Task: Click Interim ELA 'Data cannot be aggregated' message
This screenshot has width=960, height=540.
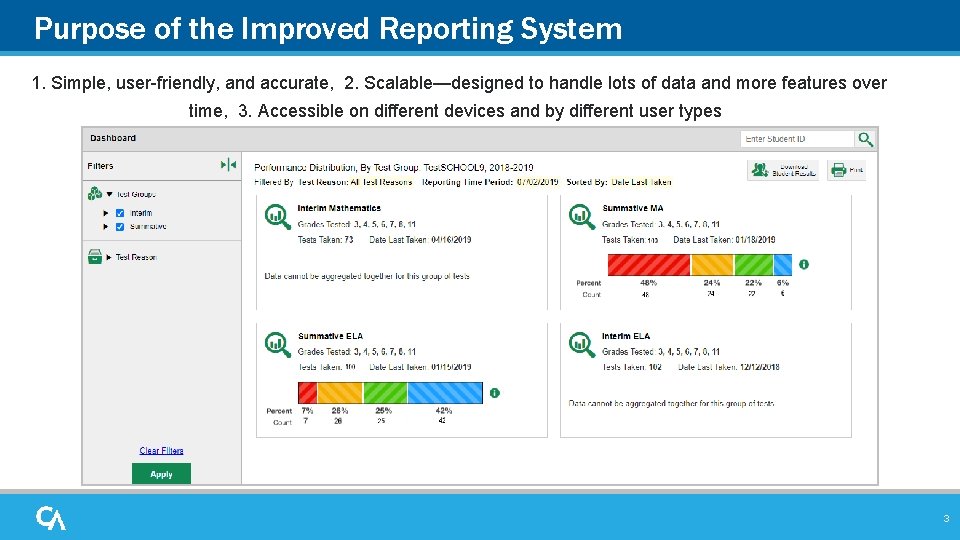Action: point(671,403)
